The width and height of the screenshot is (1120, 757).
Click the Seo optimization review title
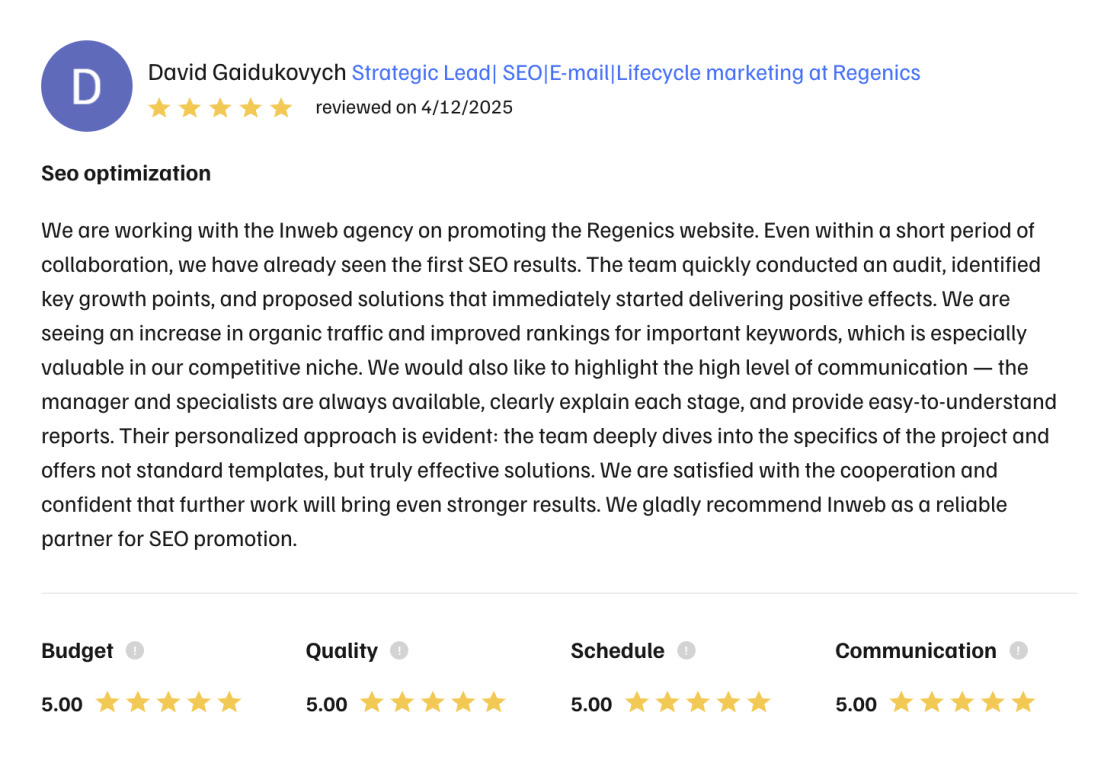tap(126, 173)
